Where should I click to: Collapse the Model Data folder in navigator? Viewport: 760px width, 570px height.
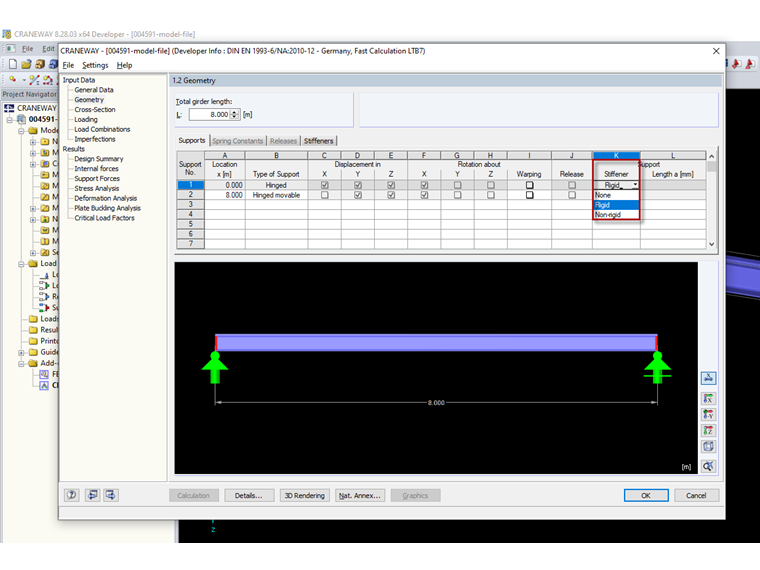[21, 130]
